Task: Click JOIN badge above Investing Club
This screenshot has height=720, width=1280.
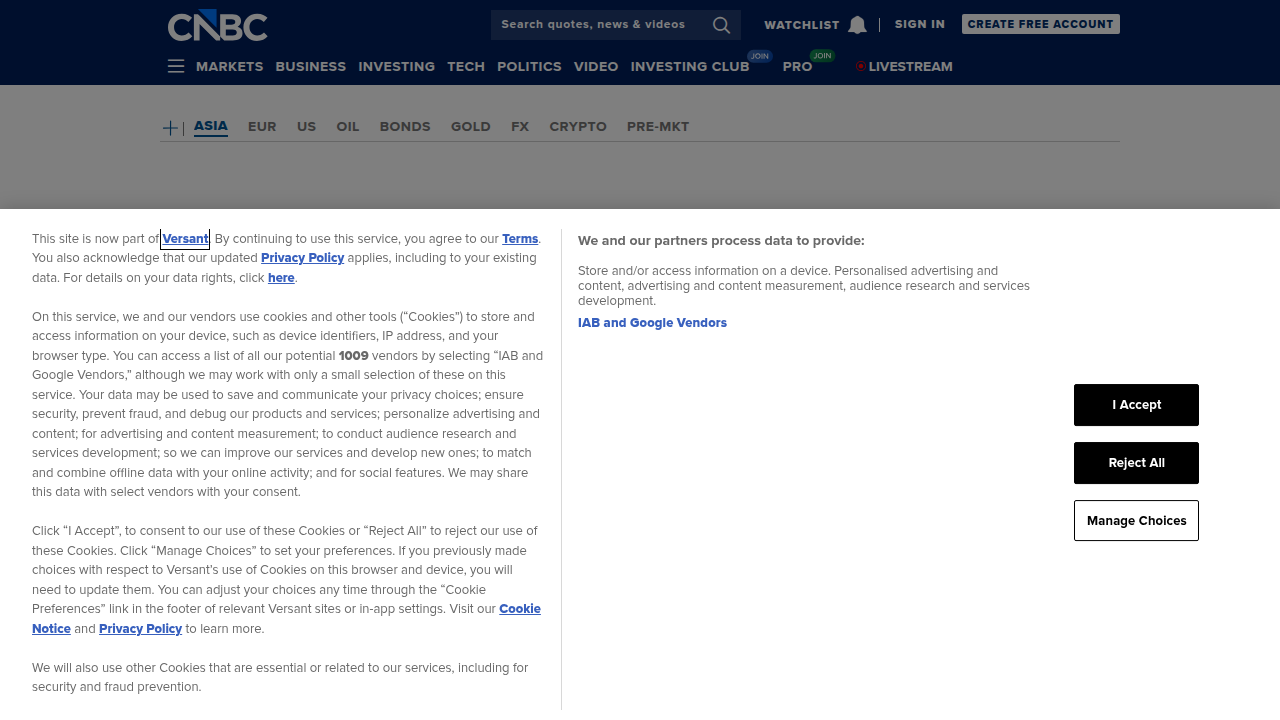Action: coord(760,56)
